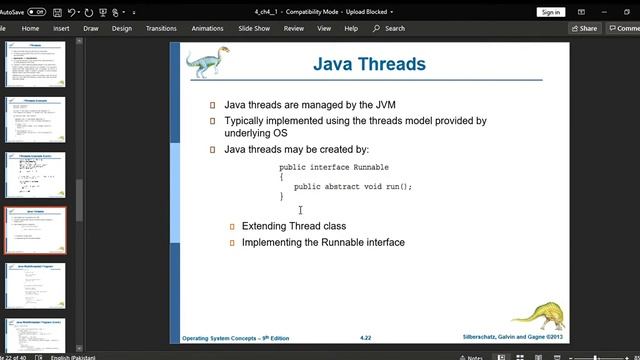Click the zoom slider handle
The height and width of the screenshot is (360, 640).
[596, 358]
